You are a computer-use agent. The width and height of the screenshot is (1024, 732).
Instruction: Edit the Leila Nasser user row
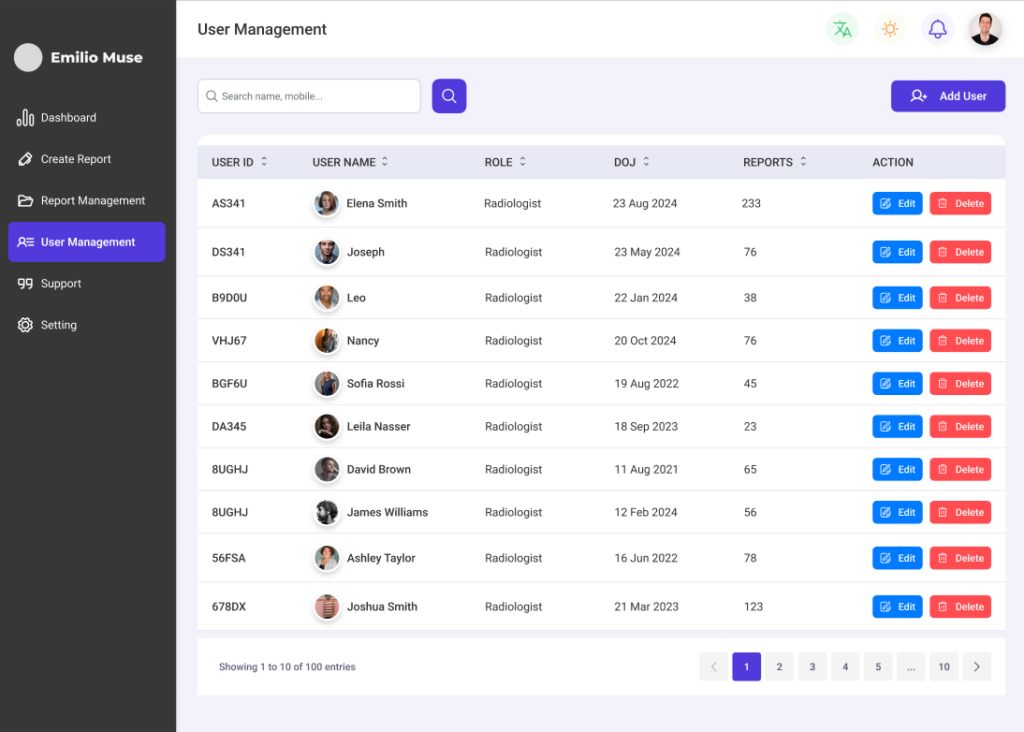[897, 426]
